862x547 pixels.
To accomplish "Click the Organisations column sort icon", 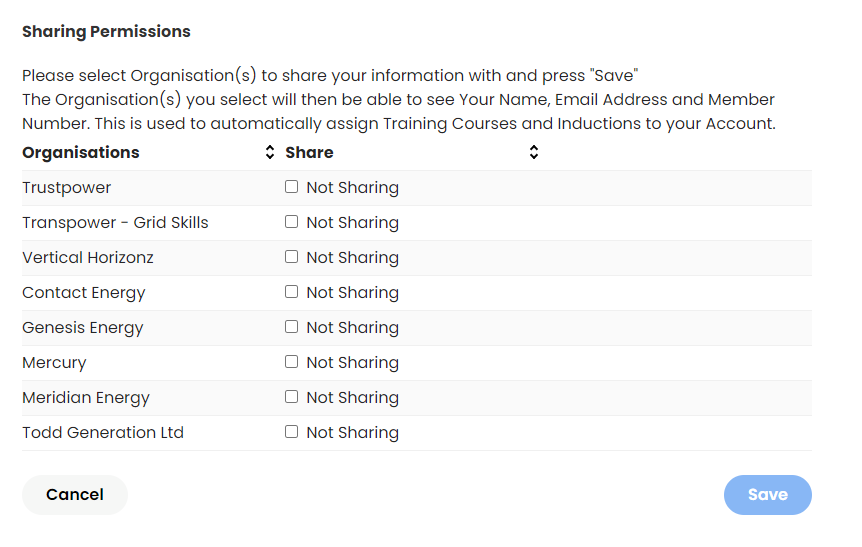I will coord(269,153).
